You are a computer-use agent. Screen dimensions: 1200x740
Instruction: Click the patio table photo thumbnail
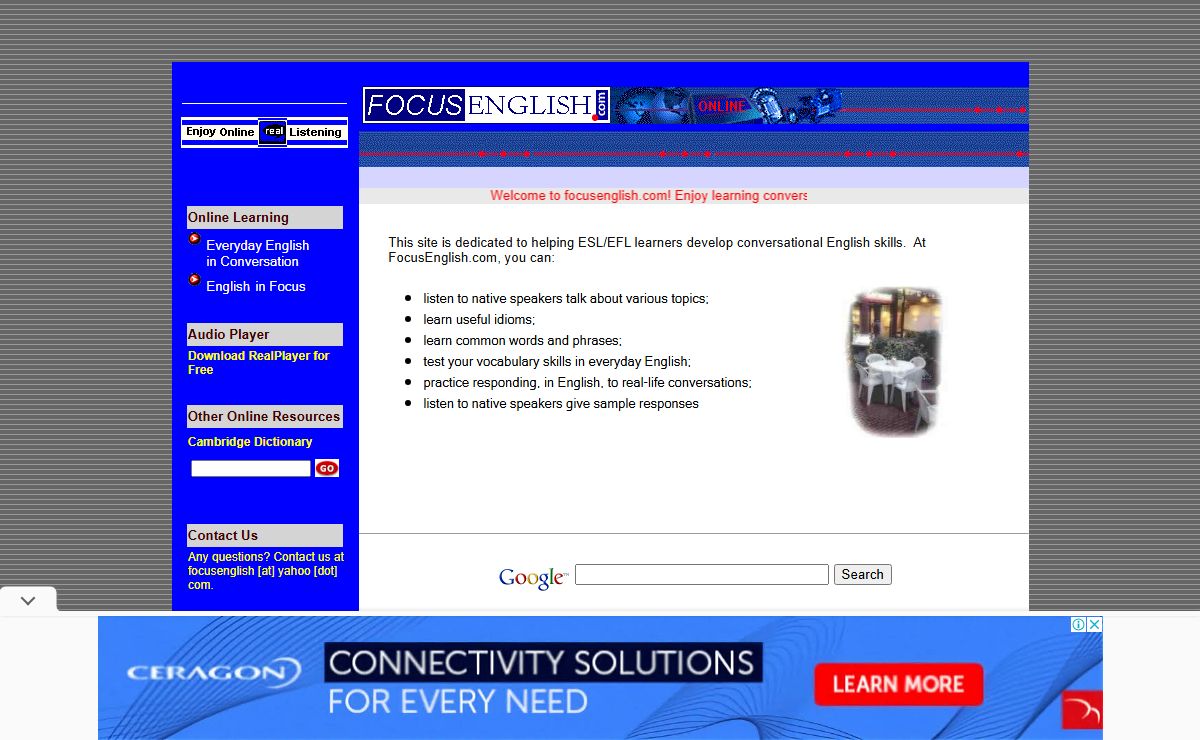click(x=894, y=362)
